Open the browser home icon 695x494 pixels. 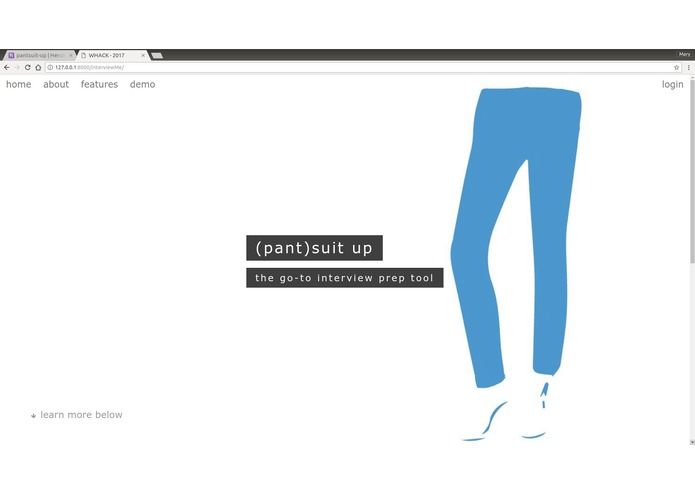point(38,67)
